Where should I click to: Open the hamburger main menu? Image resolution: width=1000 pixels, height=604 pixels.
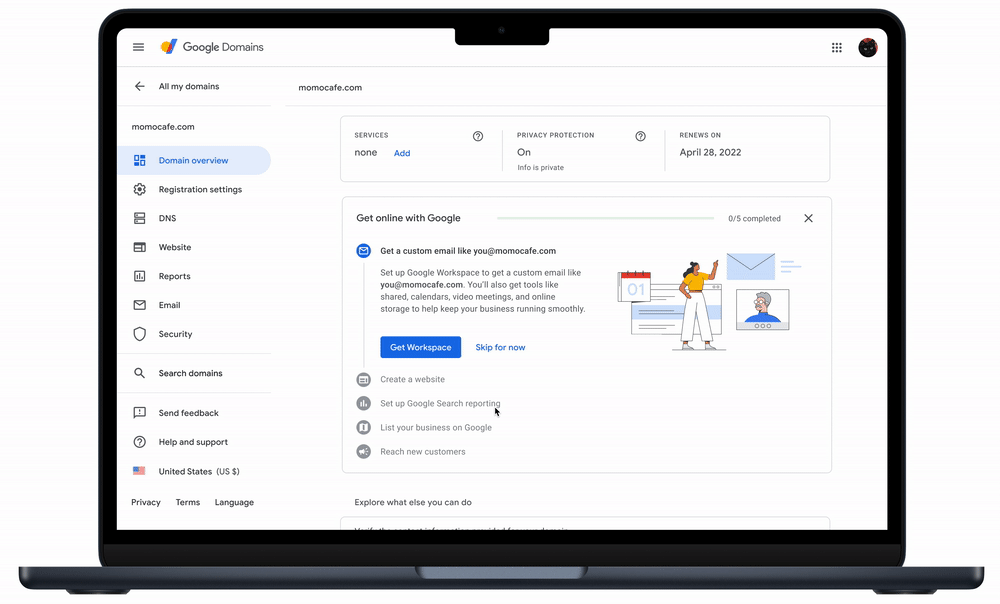coord(138,47)
